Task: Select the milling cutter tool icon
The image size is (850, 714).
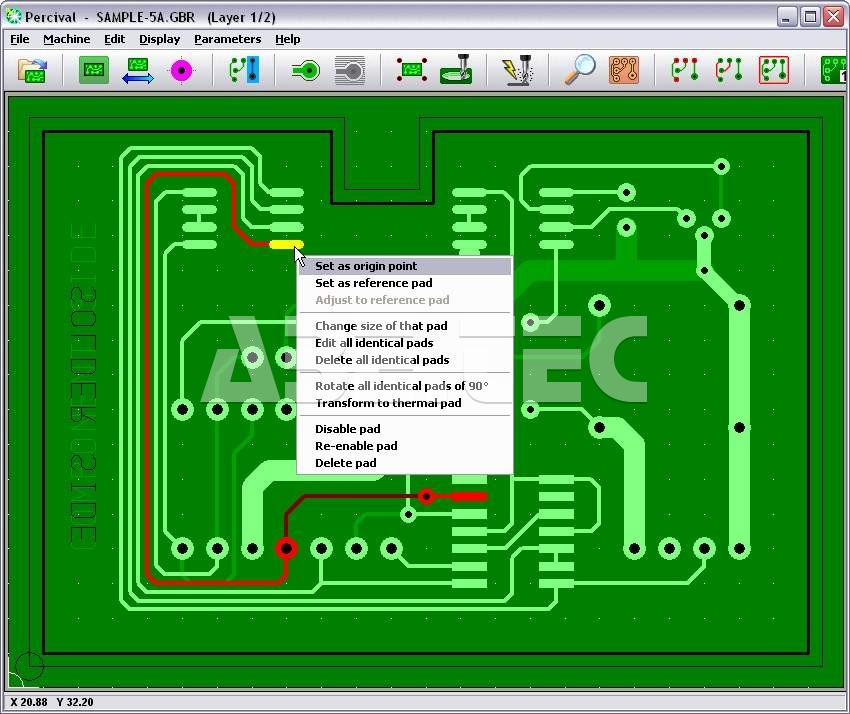Action: point(456,69)
